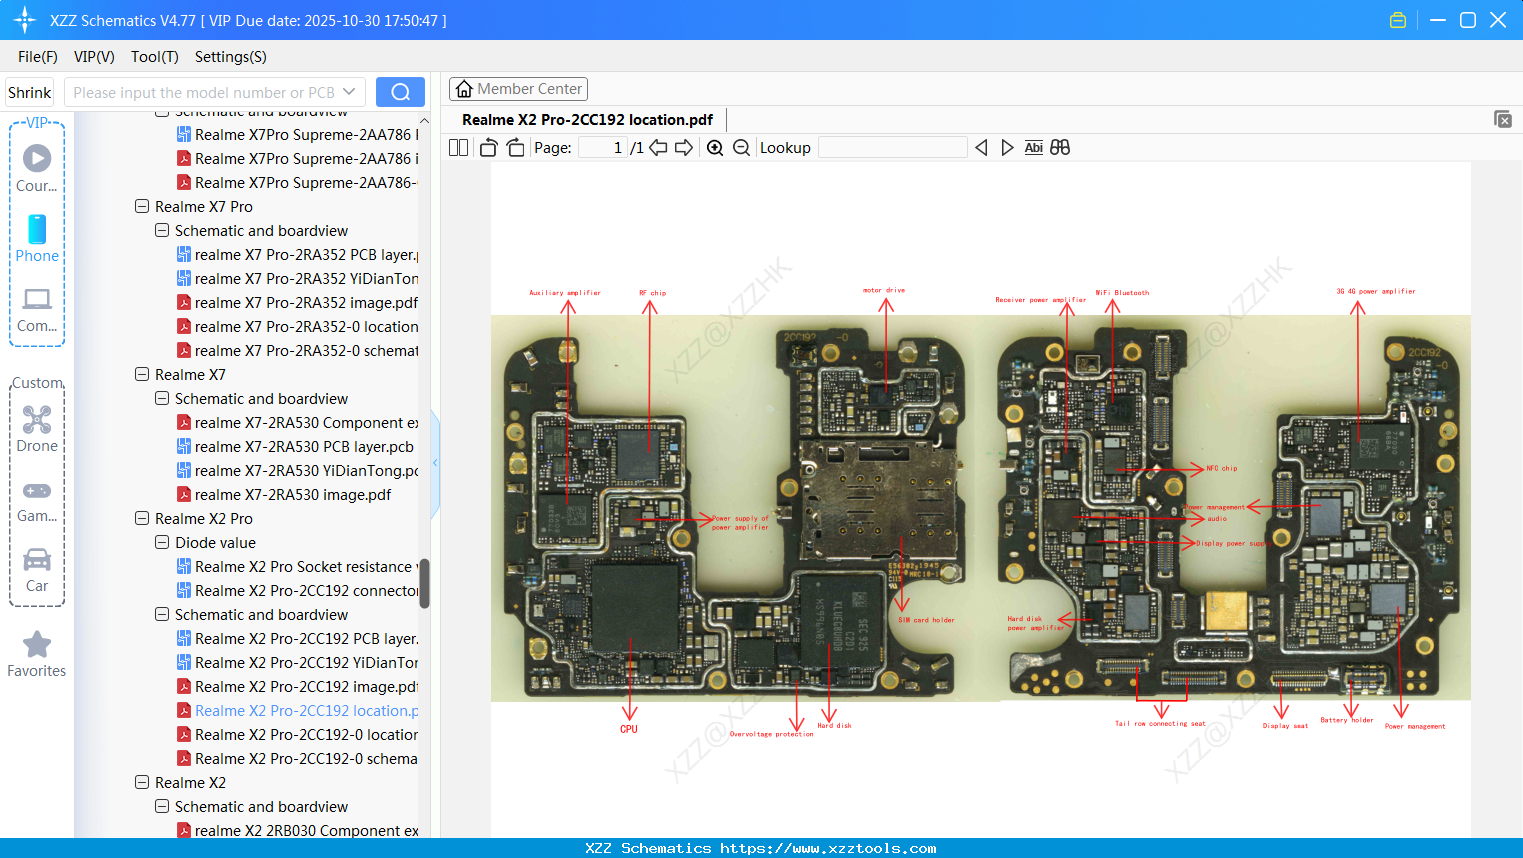This screenshot has height=858, width=1523.
Task: Open Realme X2 Pro-2CC192 image.pdf
Action: (x=305, y=687)
